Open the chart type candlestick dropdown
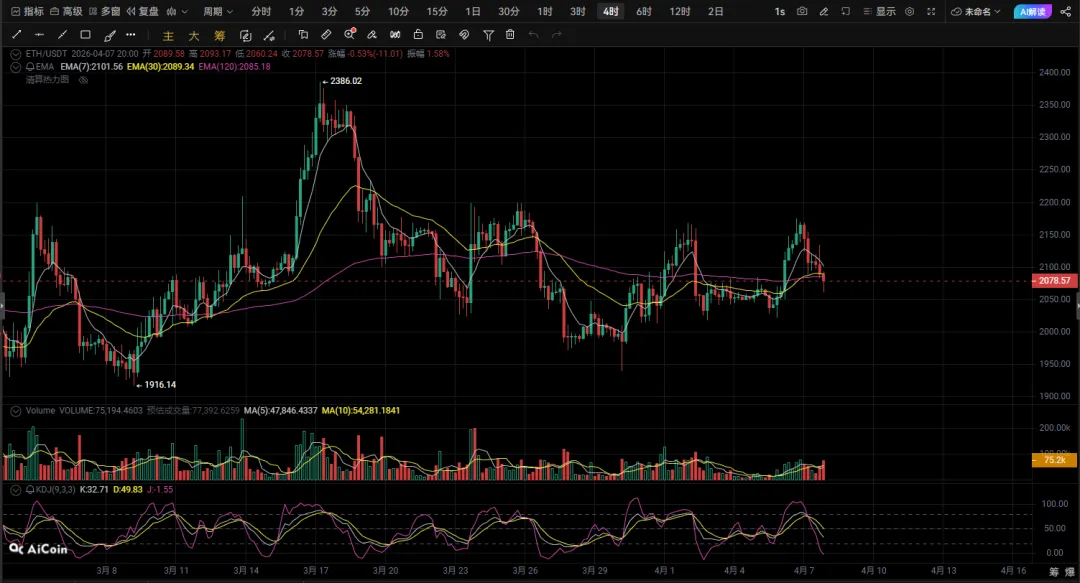The image size is (1080, 583). point(177,12)
